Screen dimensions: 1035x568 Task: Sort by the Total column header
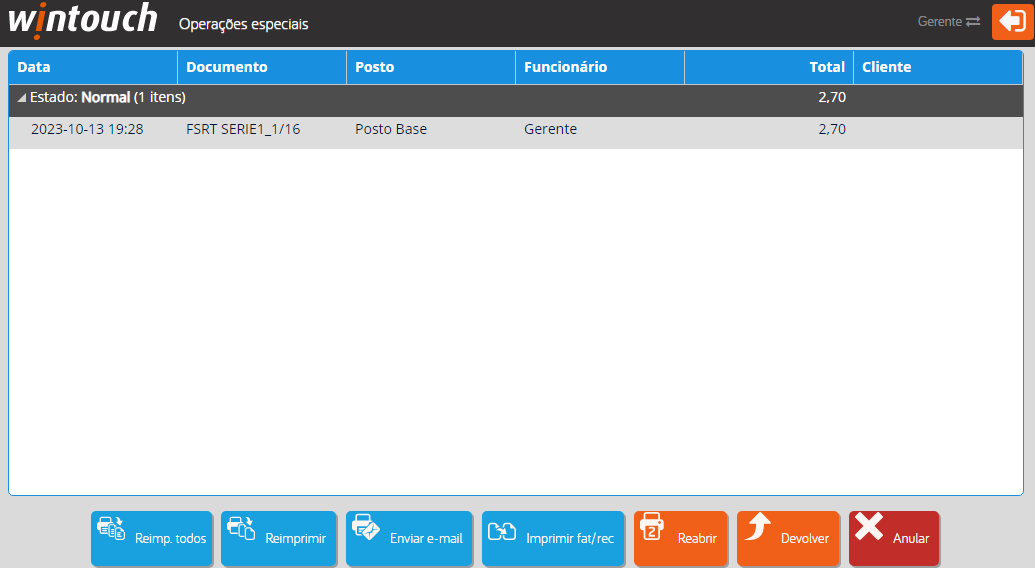[768, 67]
